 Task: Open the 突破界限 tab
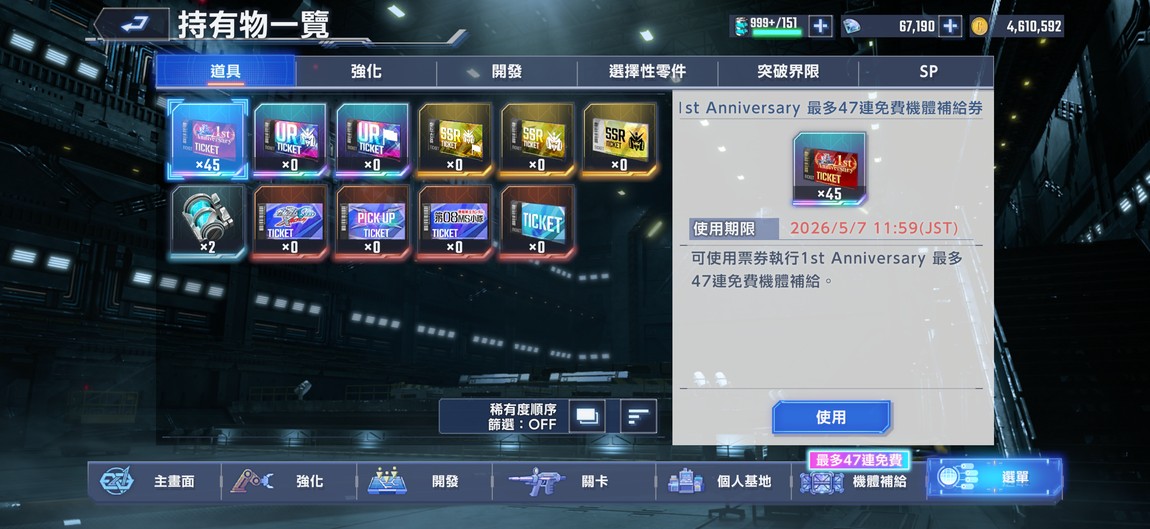click(788, 72)
